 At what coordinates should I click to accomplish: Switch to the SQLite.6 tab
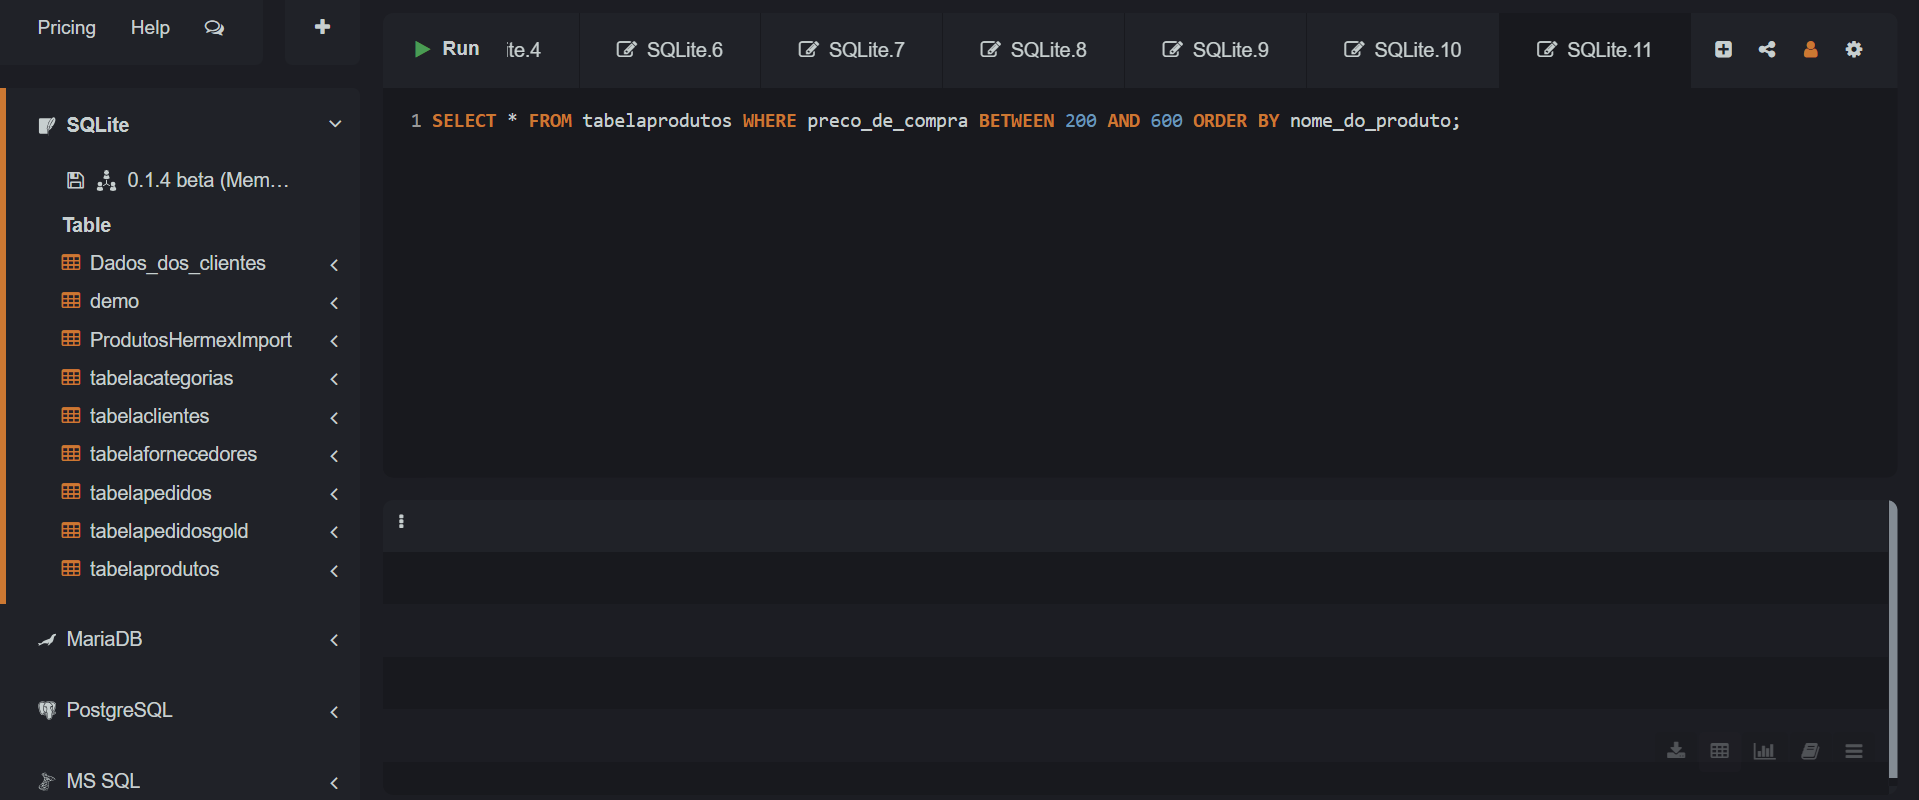click(669, 50)
